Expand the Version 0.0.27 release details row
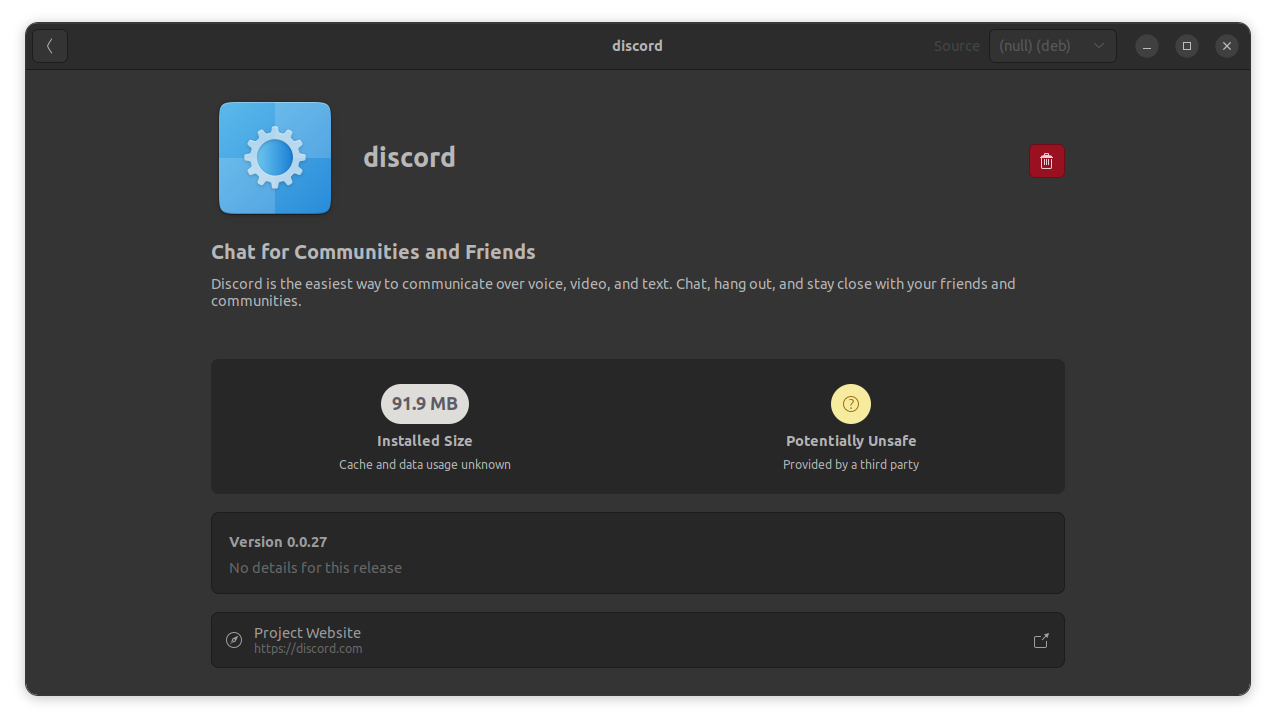 (x=637, y=553)
